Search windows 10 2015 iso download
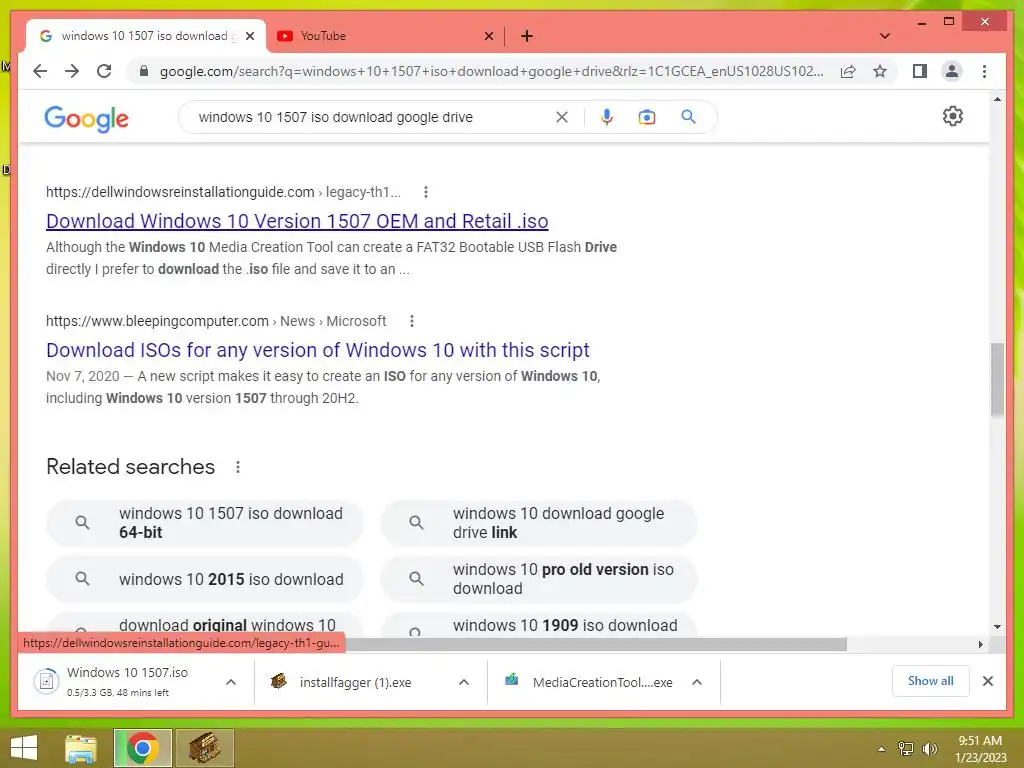Screen dimensions: 1024x768 coord(204,579)
